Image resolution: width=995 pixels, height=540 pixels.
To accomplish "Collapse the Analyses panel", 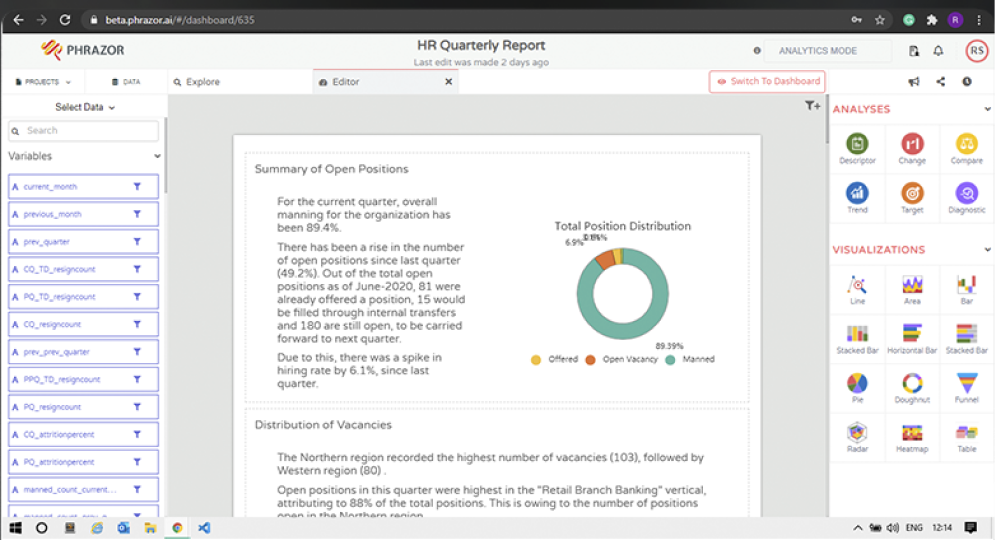I will click(x=987, y=109).
